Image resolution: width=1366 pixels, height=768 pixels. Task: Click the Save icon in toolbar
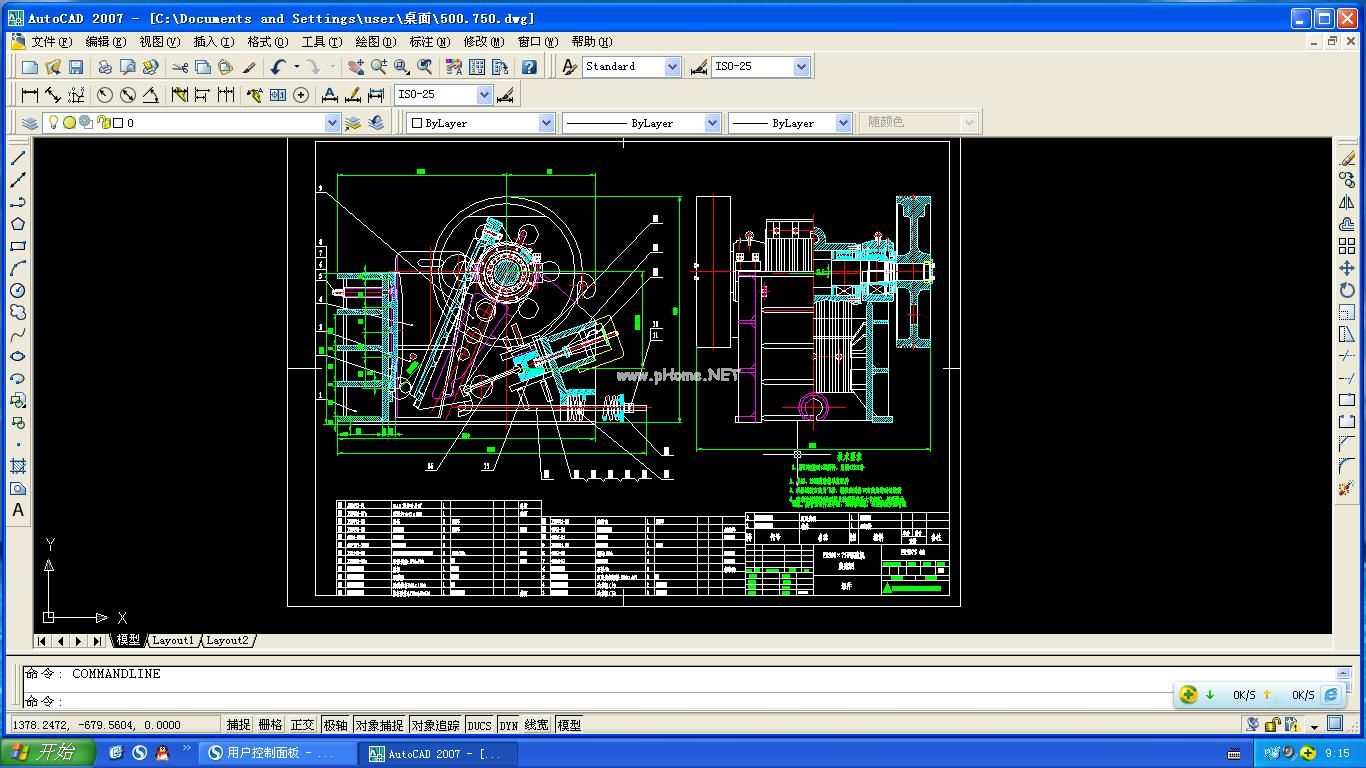[x=76, y=67]
